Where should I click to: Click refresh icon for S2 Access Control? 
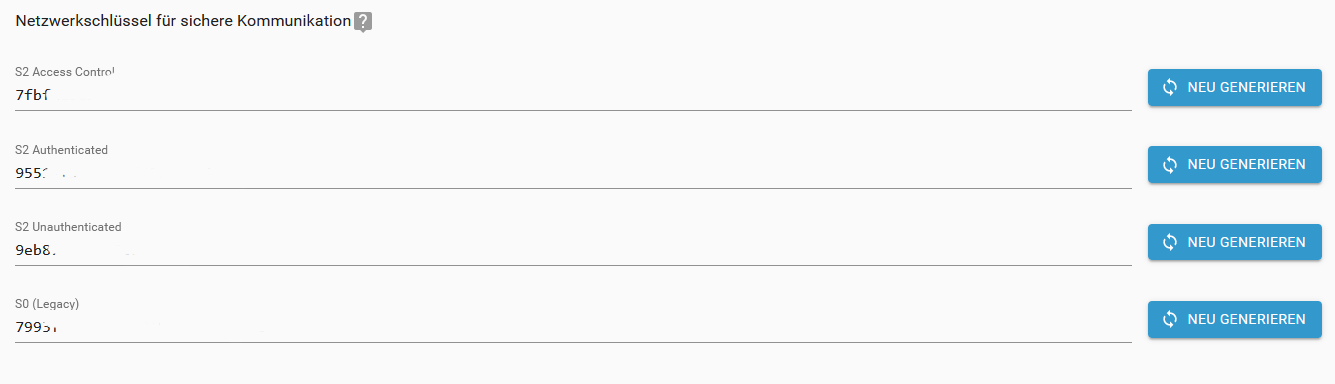pos(1170,87)
